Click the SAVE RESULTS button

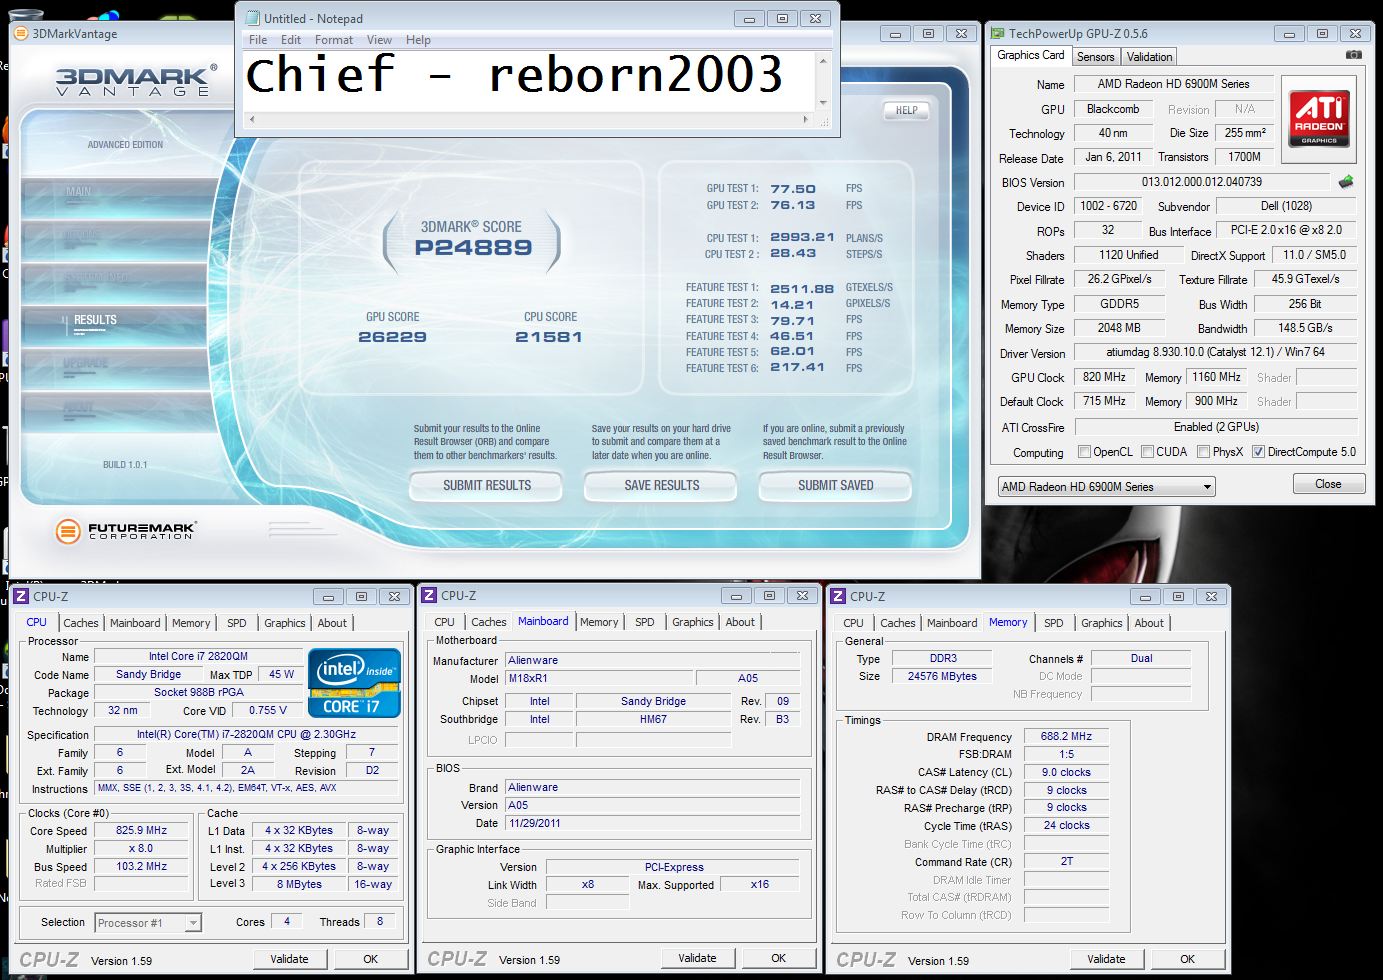[x=662, y=486]
